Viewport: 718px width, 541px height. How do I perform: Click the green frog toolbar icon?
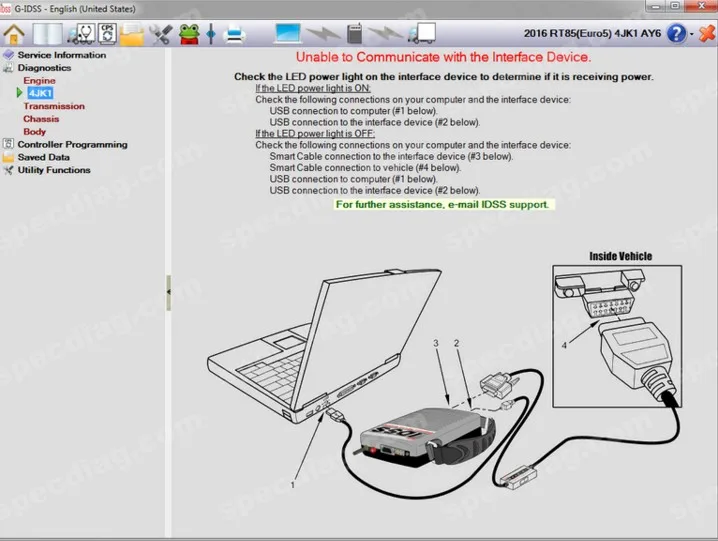(x=189, y=34)
